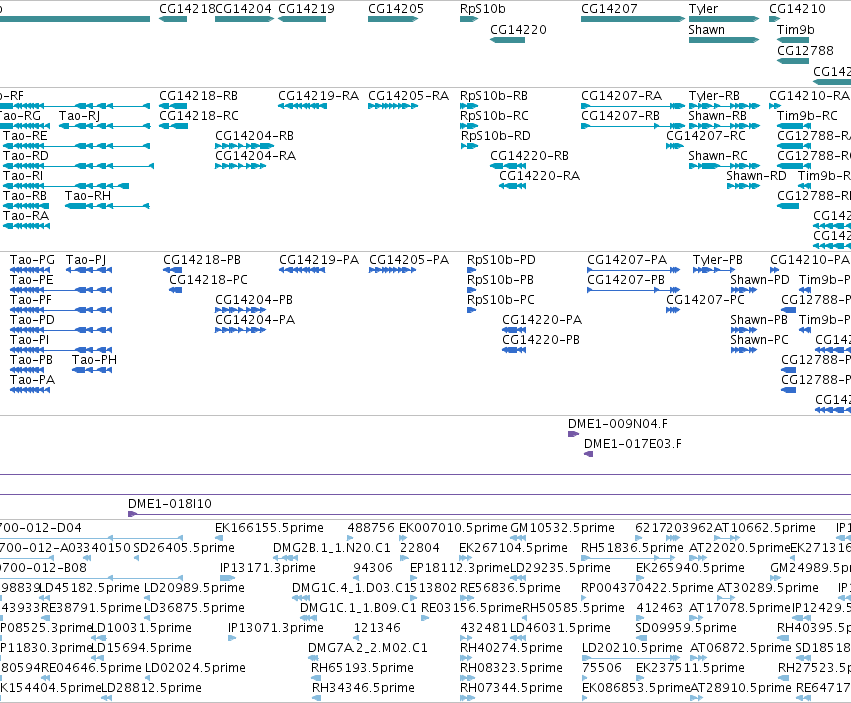851x703 pixels.
Task: Open the Shawn-RD transcript label
Action: (756, 176)
